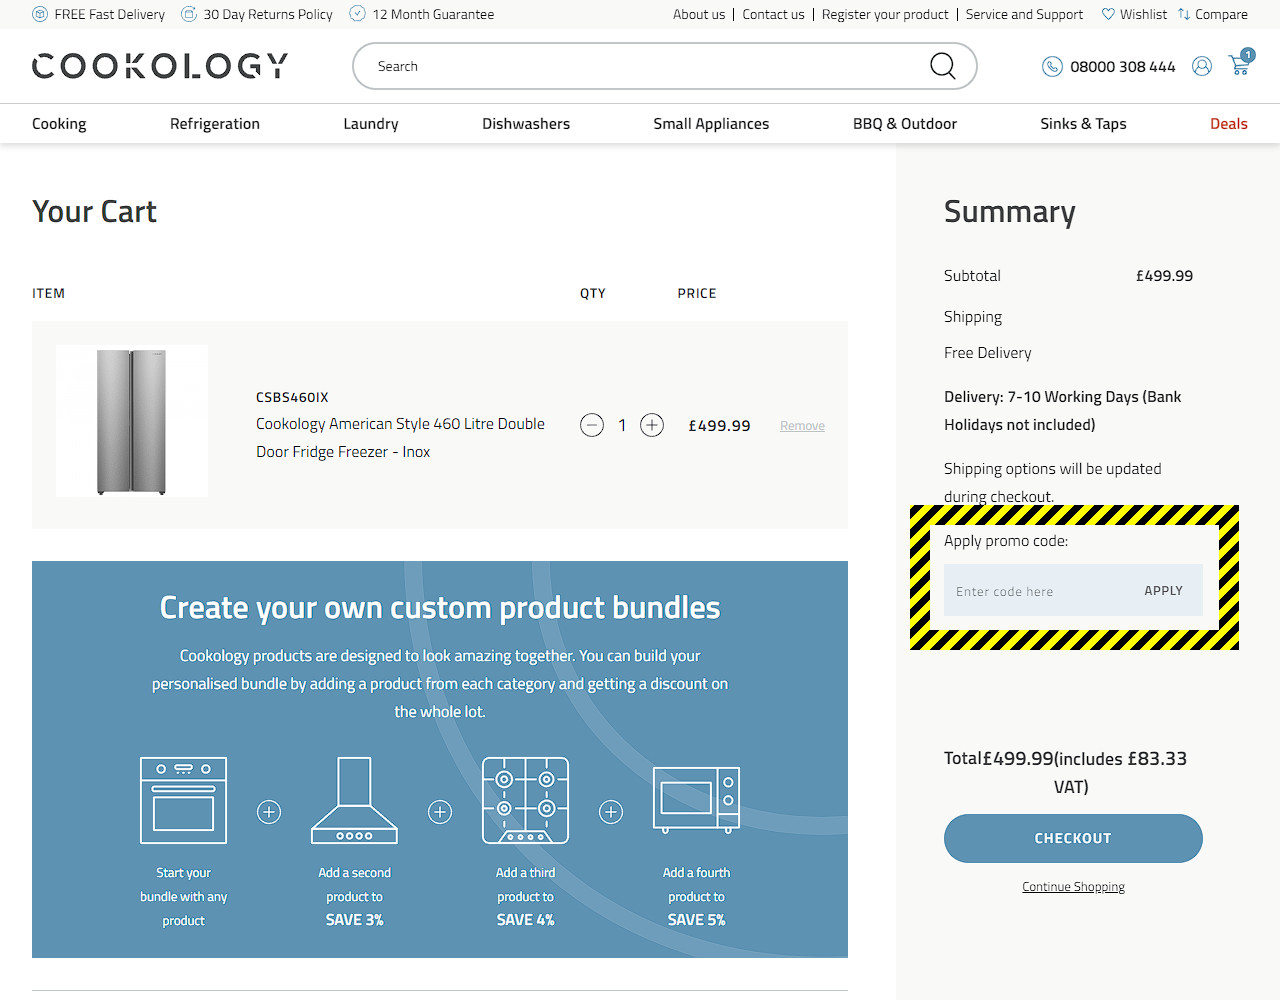
Task: Click the Cookology logo
Action: 160,66
